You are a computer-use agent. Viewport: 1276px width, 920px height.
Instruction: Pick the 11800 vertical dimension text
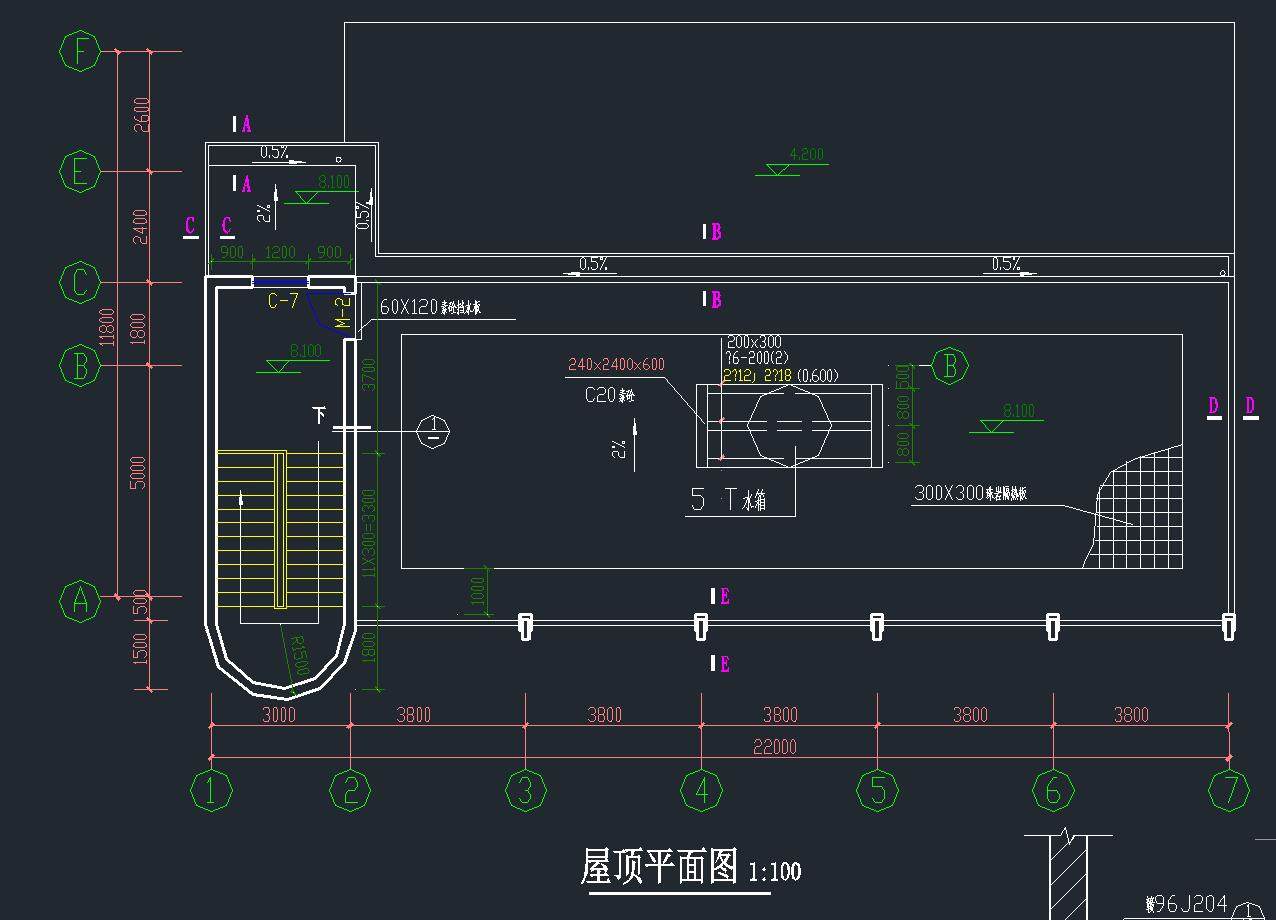pos(107,326)
